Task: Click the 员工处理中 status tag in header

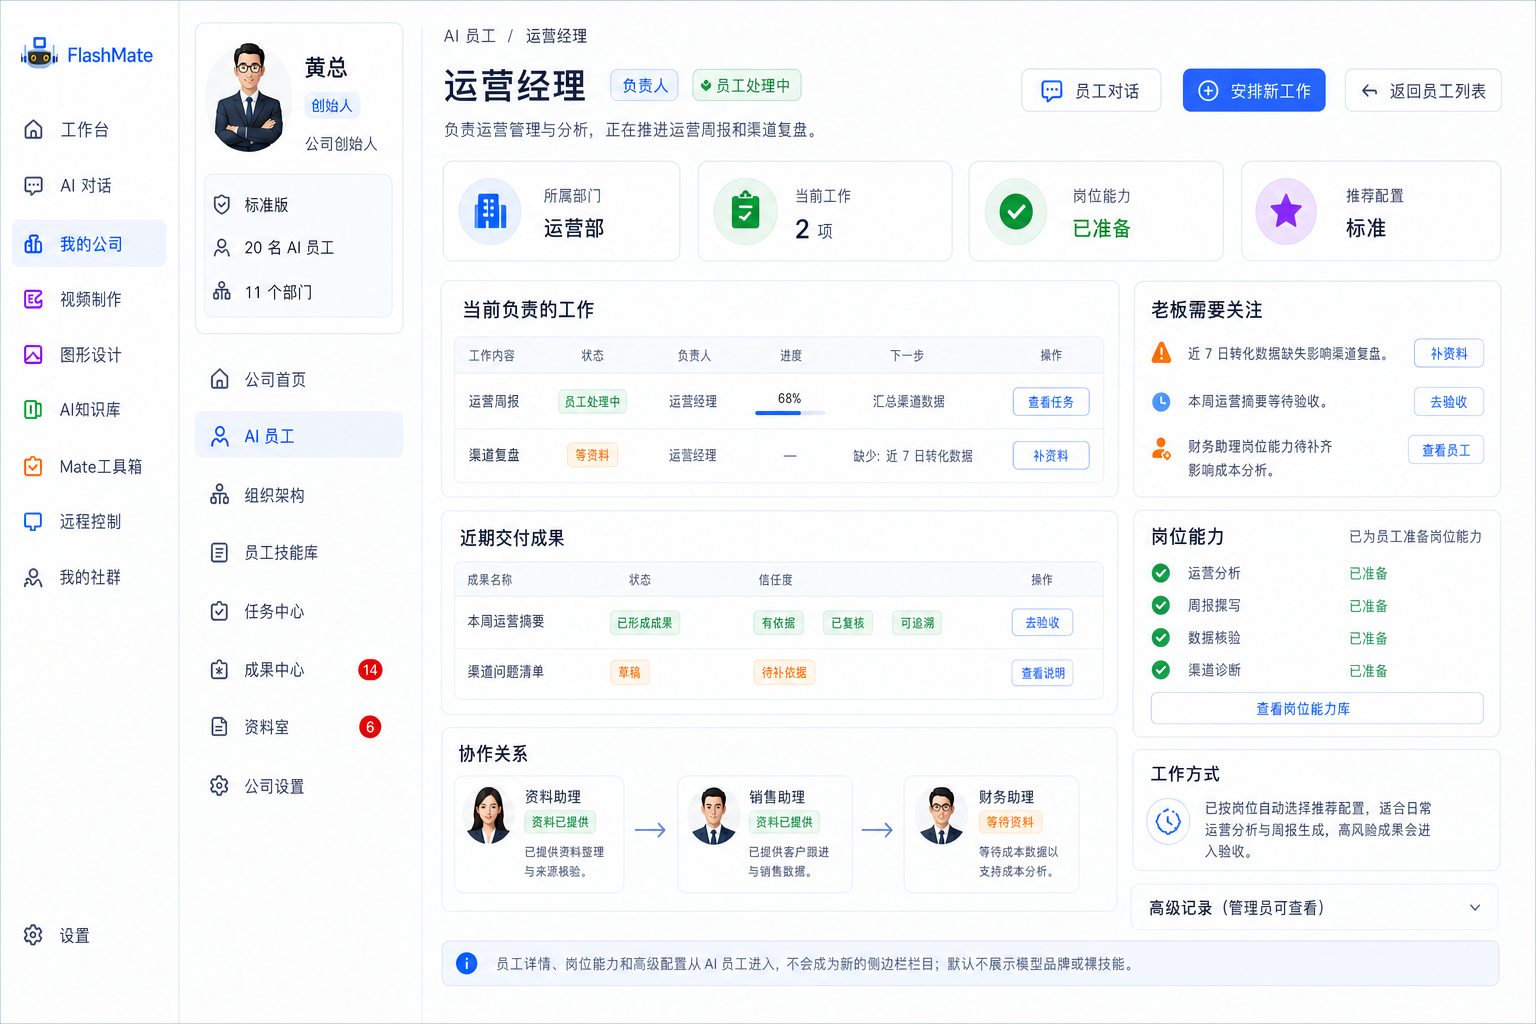Action: (x=747, y=86)
